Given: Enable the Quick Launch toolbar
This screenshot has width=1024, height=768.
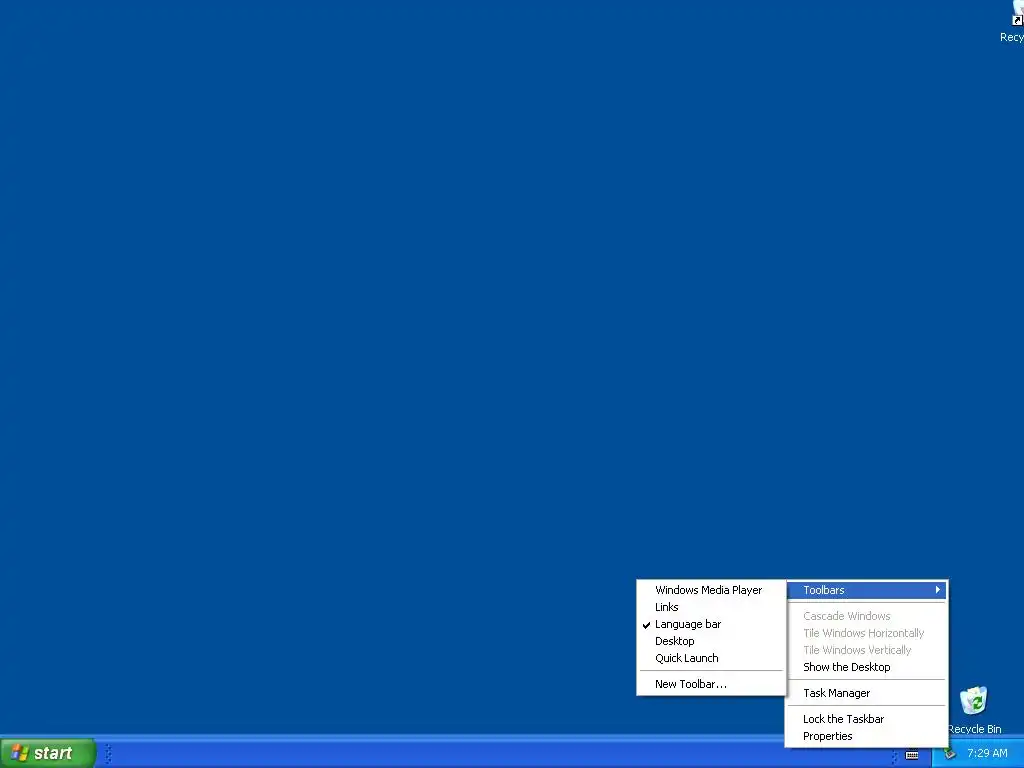Looking at the screenshot, I should (711, 658).
